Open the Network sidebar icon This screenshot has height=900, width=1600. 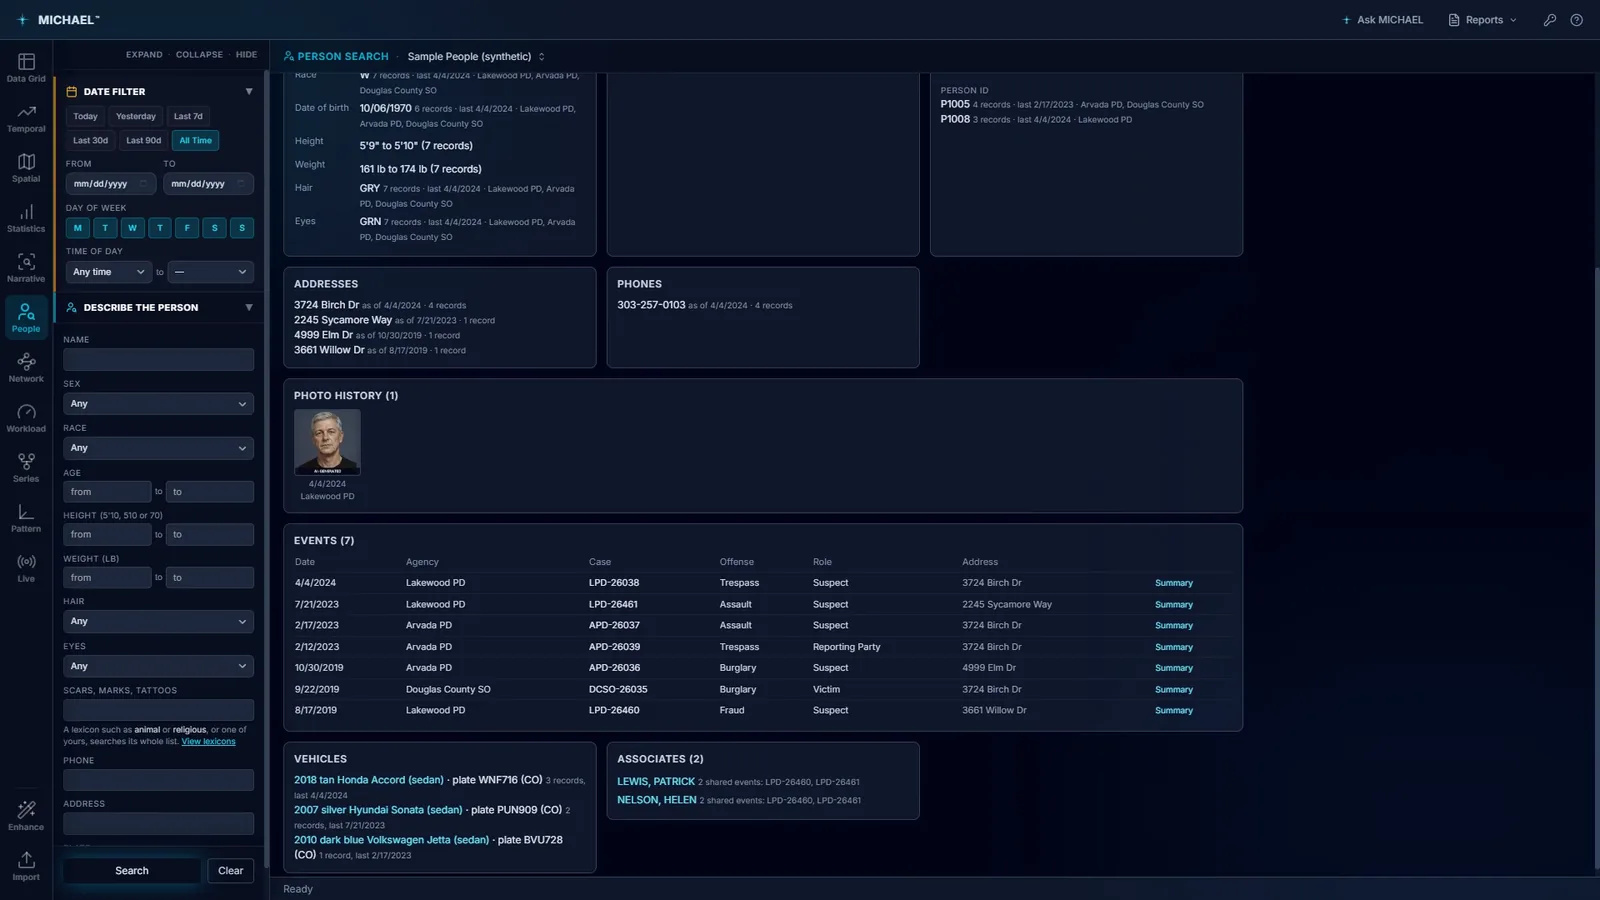click(26, 368)
